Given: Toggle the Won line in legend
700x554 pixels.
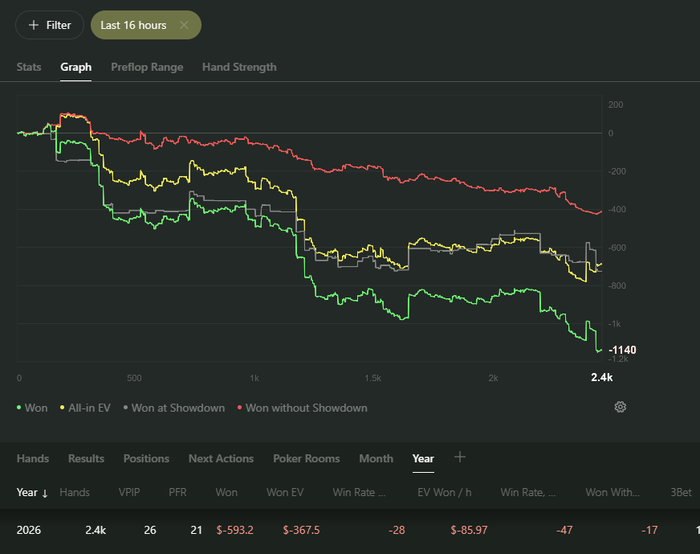Looking at the screenshot, I should (32, 408).
